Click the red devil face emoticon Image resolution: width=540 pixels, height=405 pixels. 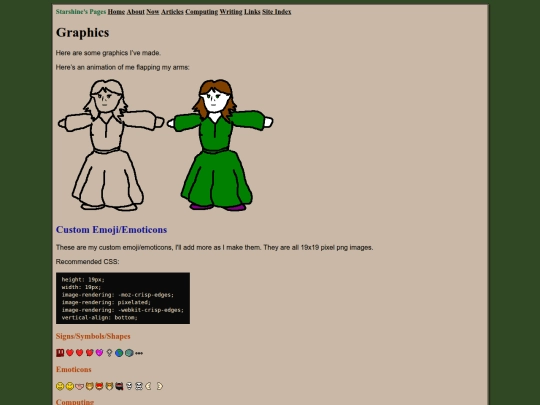pos(100,386)
